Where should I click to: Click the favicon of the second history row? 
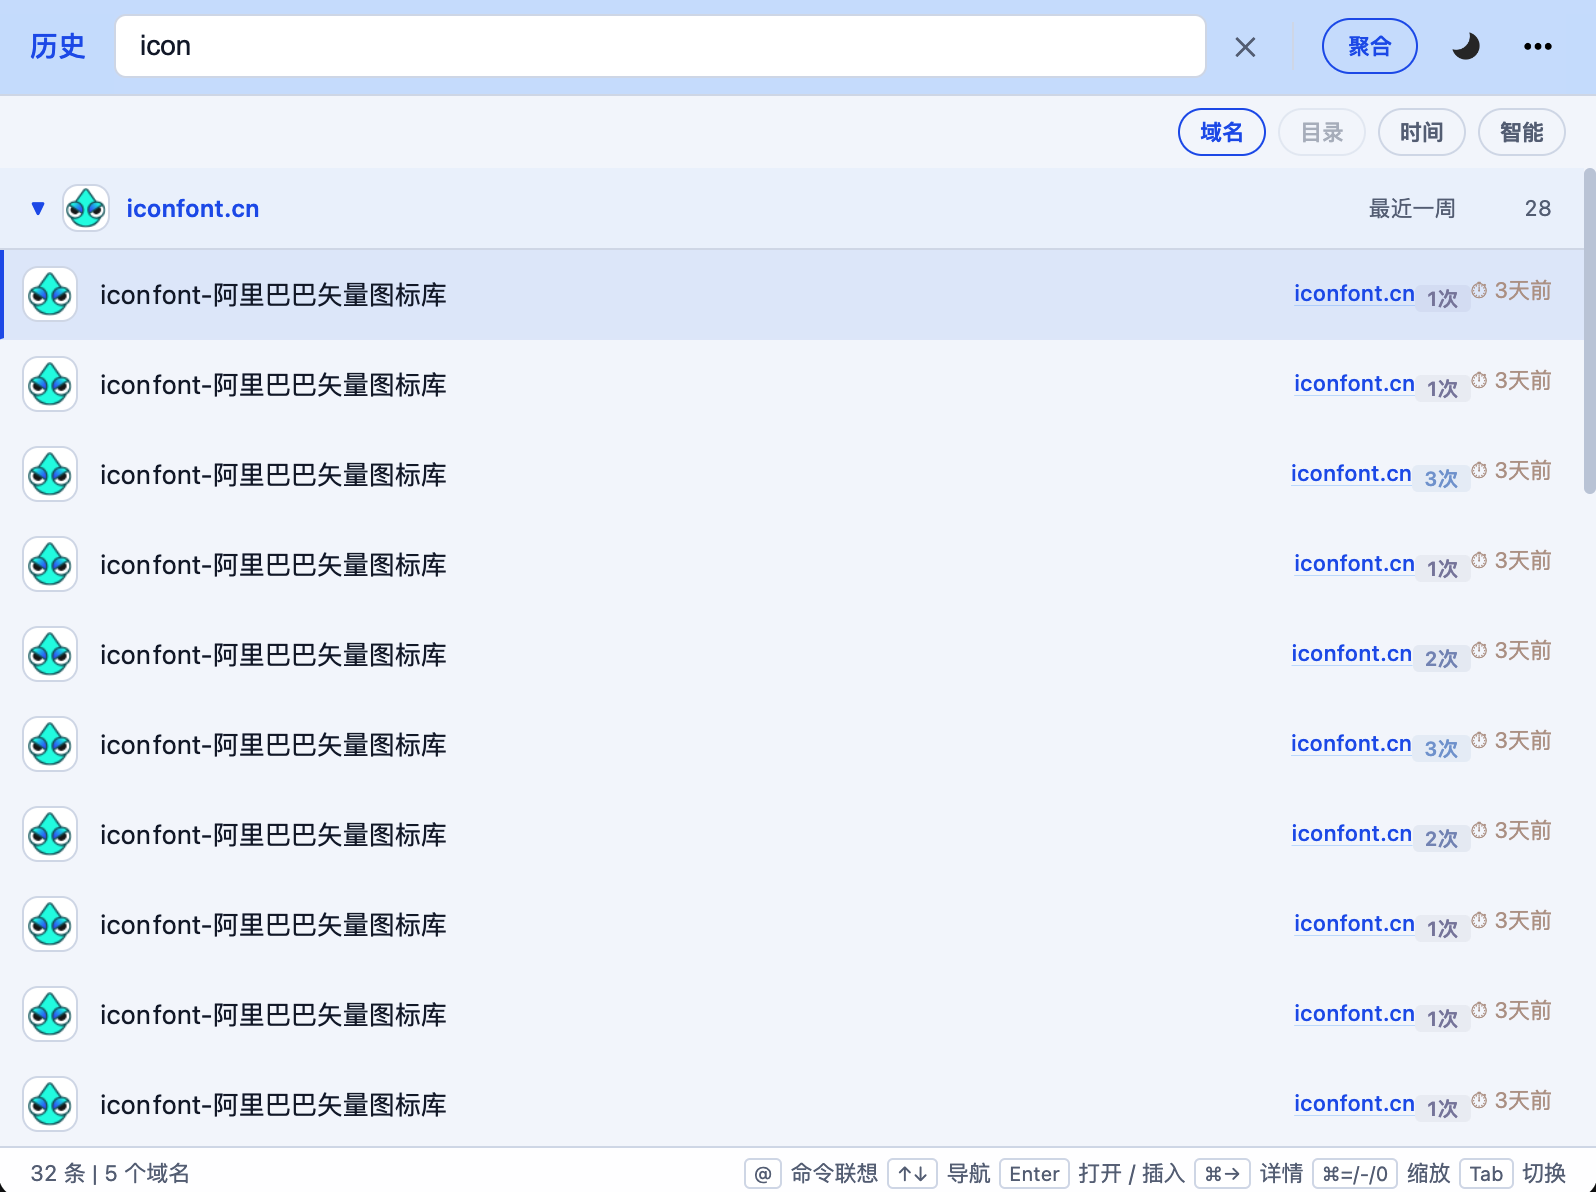pos(50,384)
